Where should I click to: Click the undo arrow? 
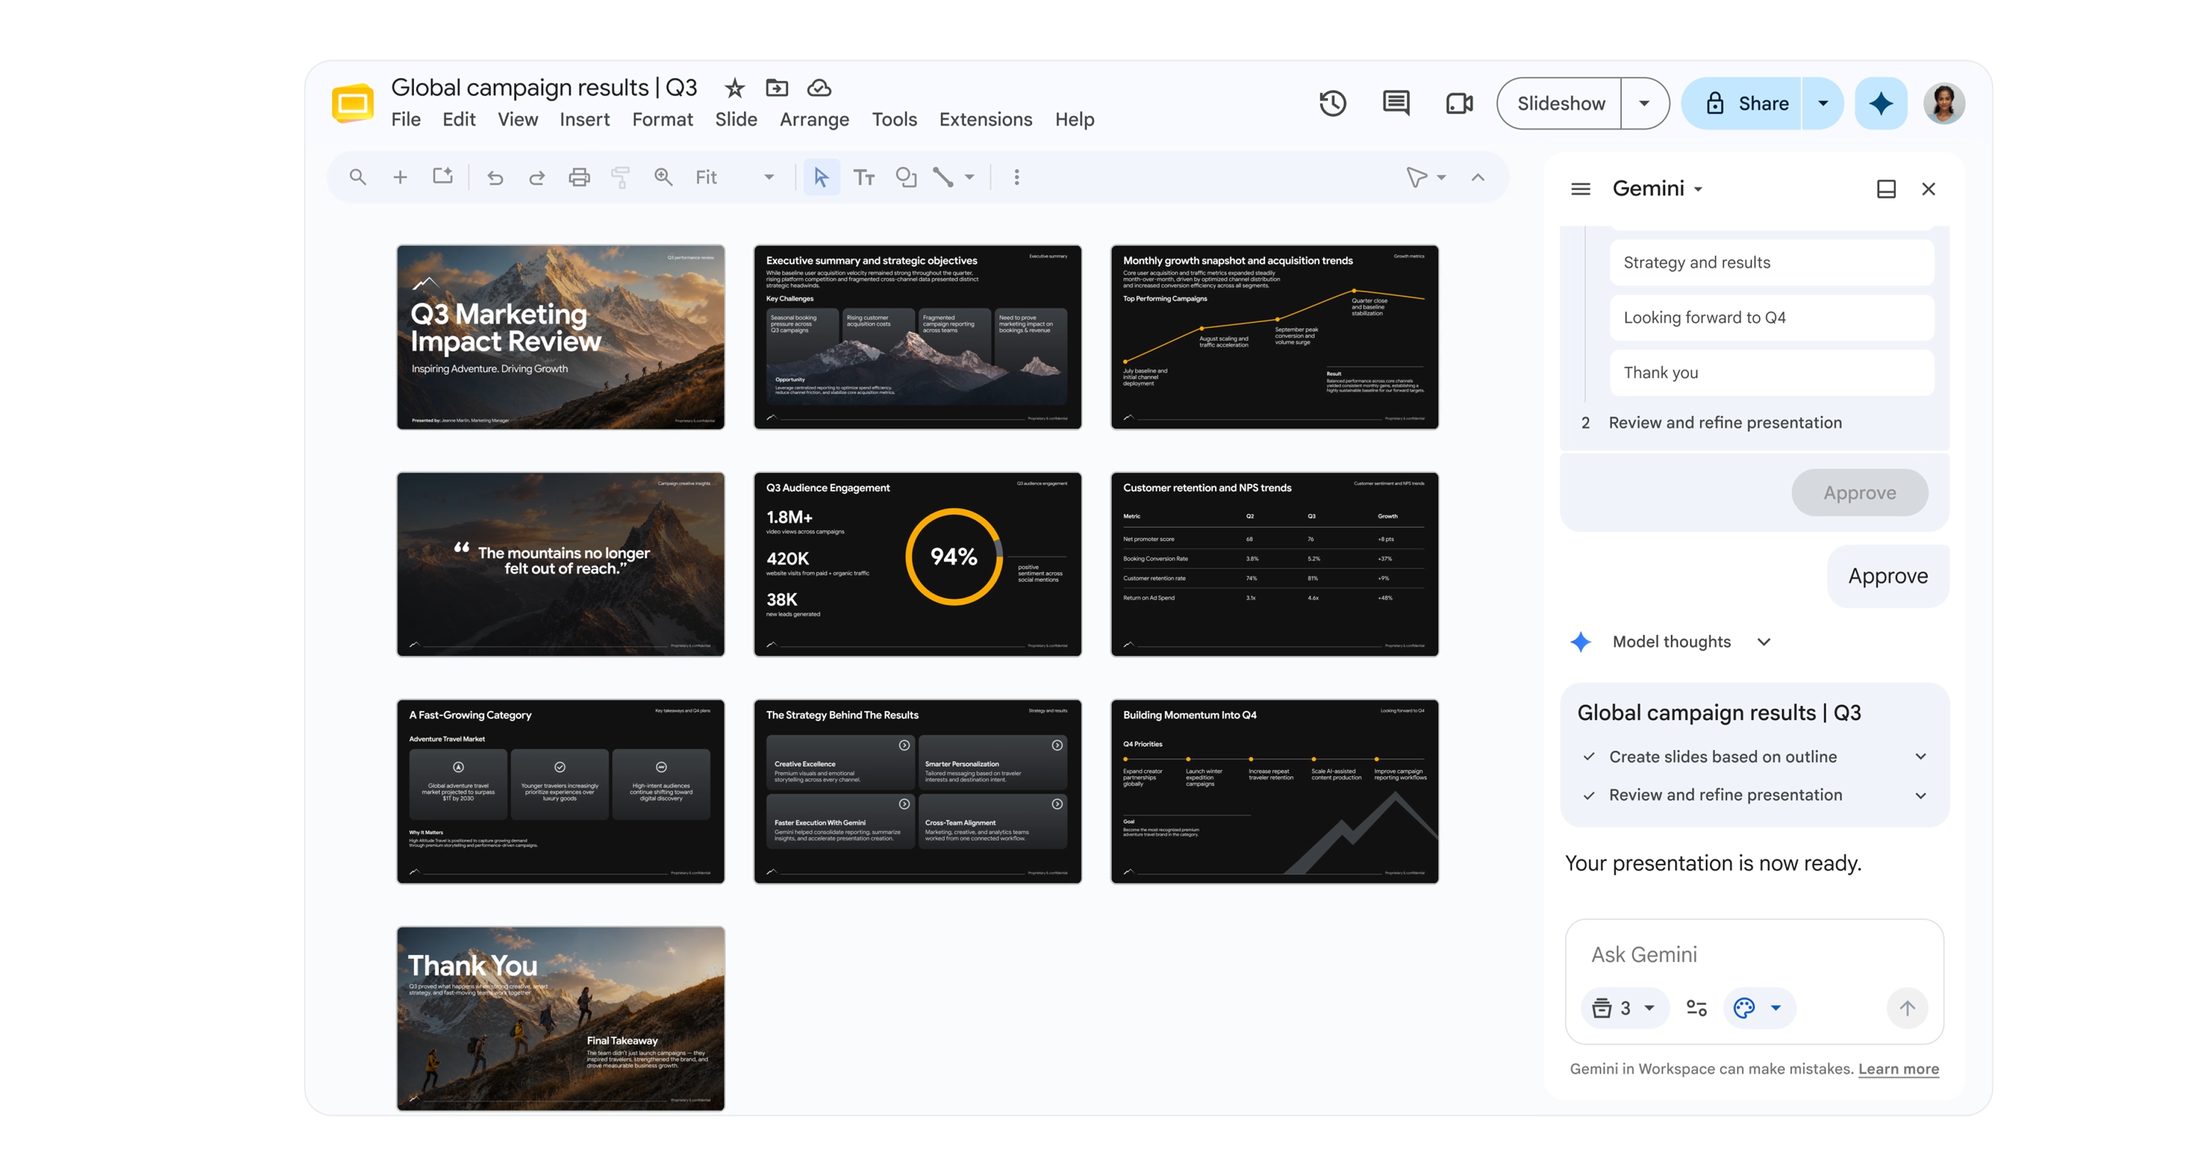coord(495,177)
